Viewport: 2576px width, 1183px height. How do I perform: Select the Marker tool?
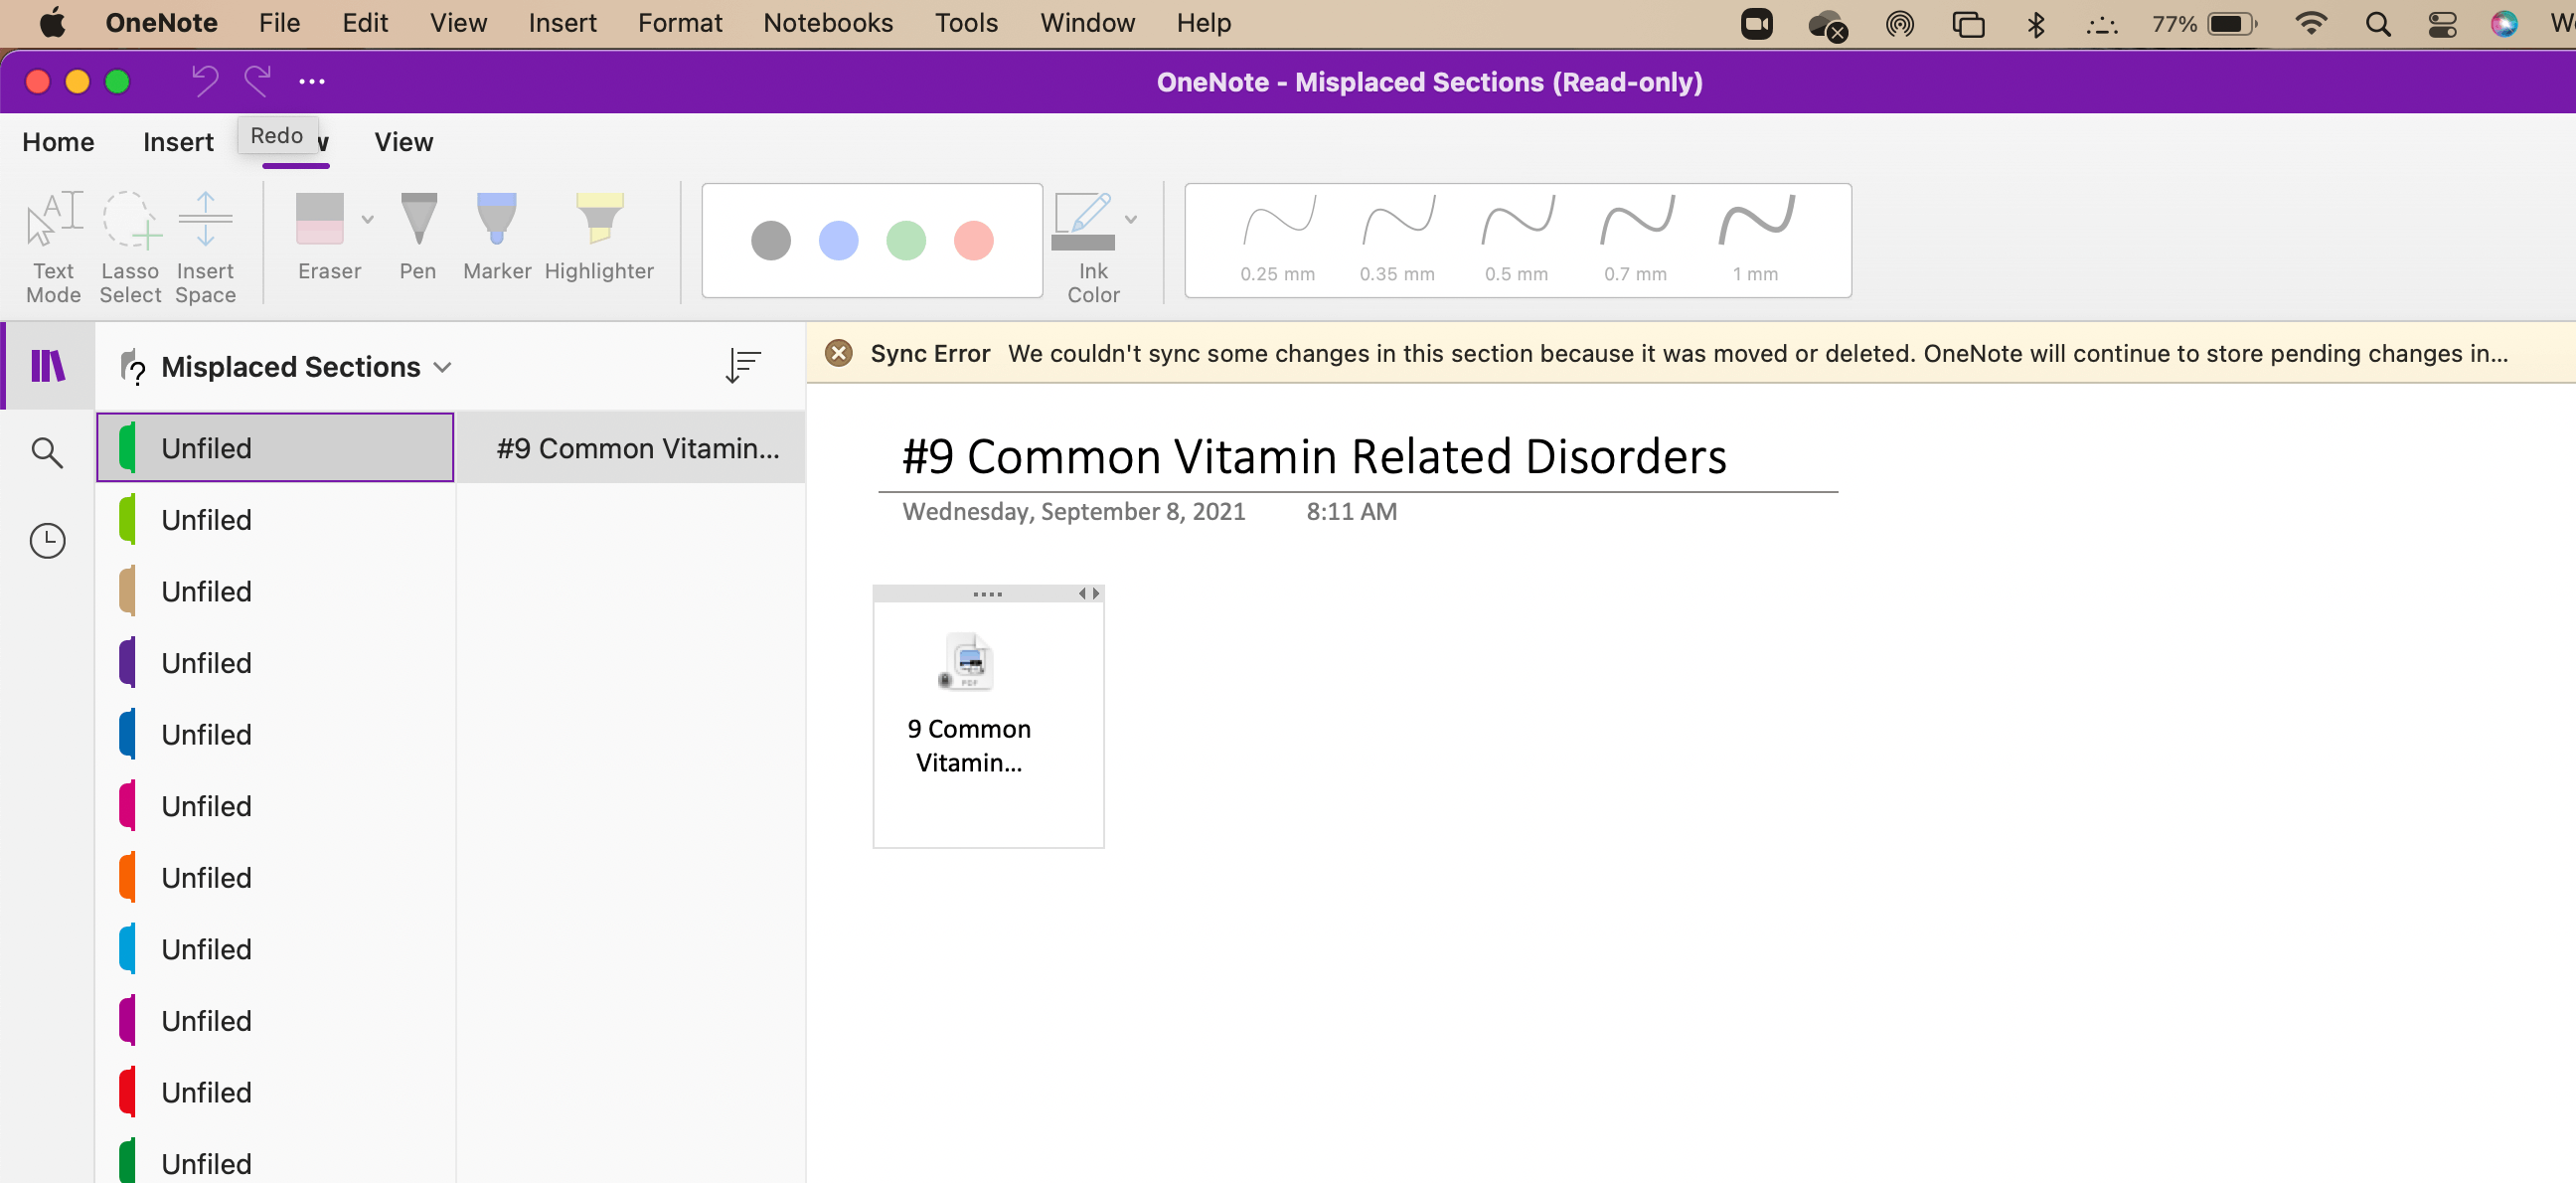click(497, 236)
